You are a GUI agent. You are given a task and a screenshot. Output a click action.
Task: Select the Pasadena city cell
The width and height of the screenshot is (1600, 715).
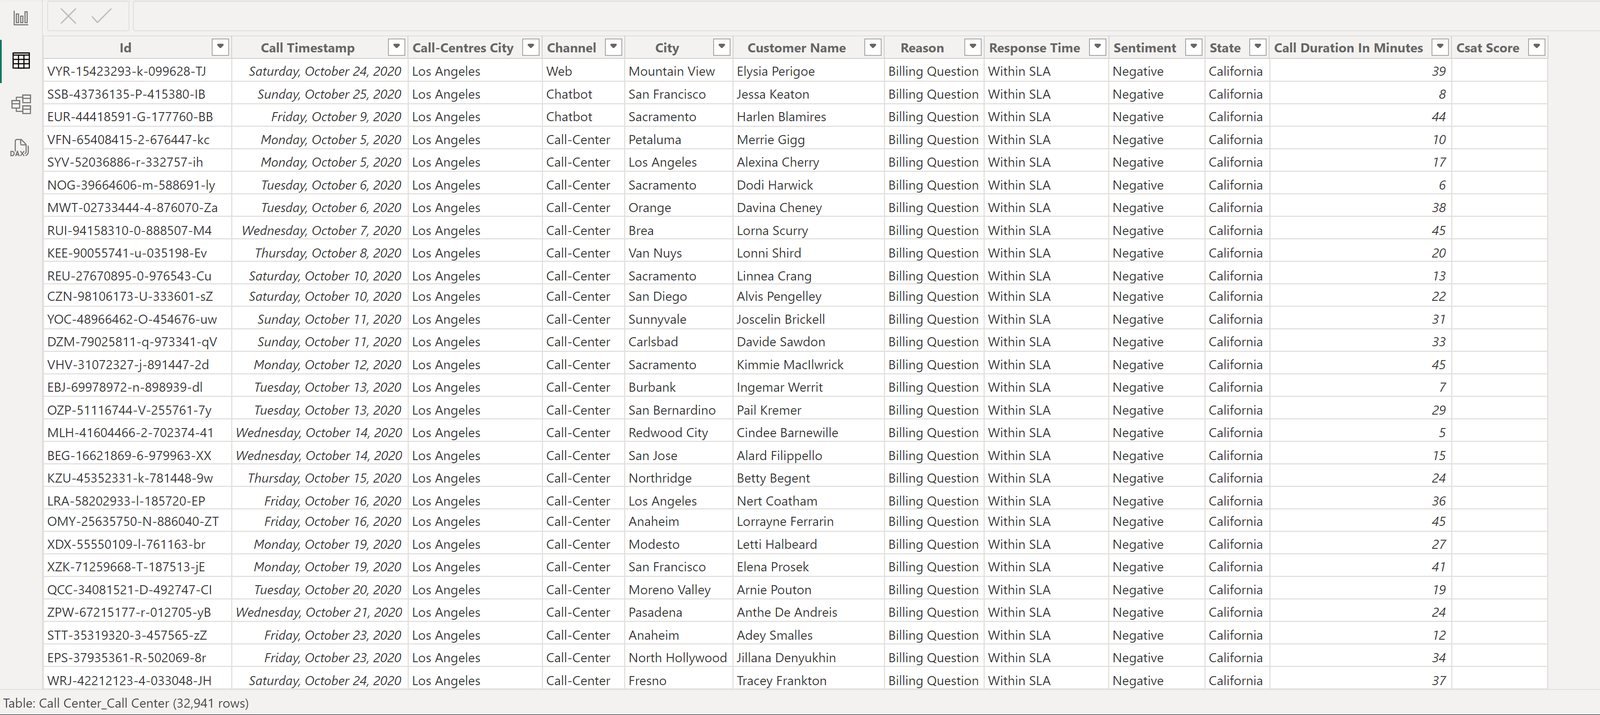point(655,612)
